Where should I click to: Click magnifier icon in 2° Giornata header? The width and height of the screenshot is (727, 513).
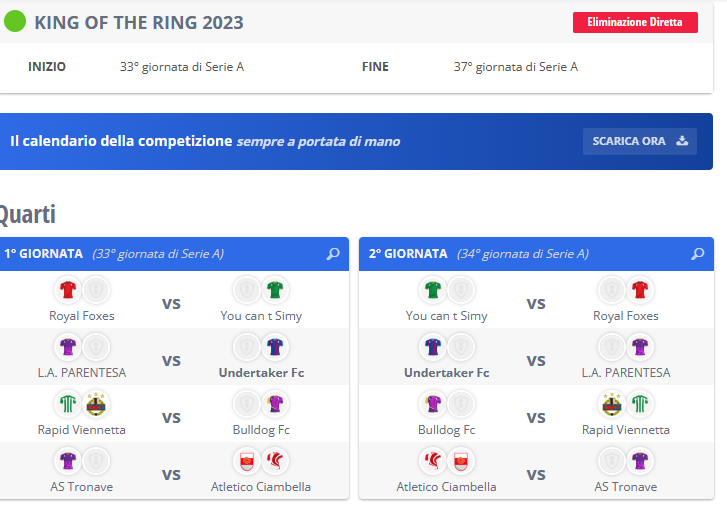coord(698,254)
